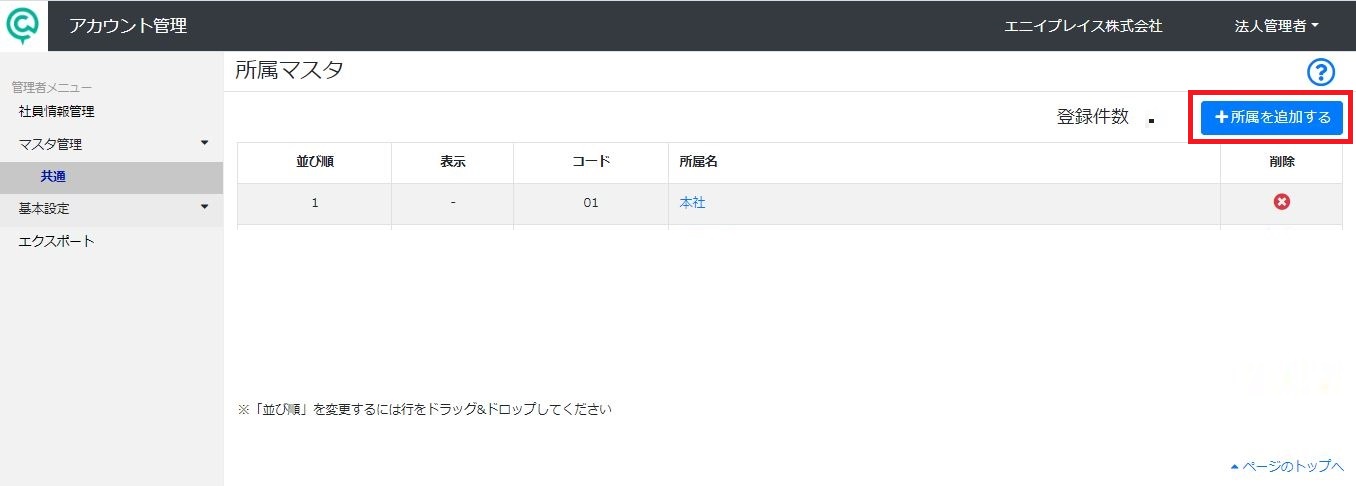Delete the 本社 row with red X
The width and height of the screenshot is (1356, 486).
click(1281, 202)
